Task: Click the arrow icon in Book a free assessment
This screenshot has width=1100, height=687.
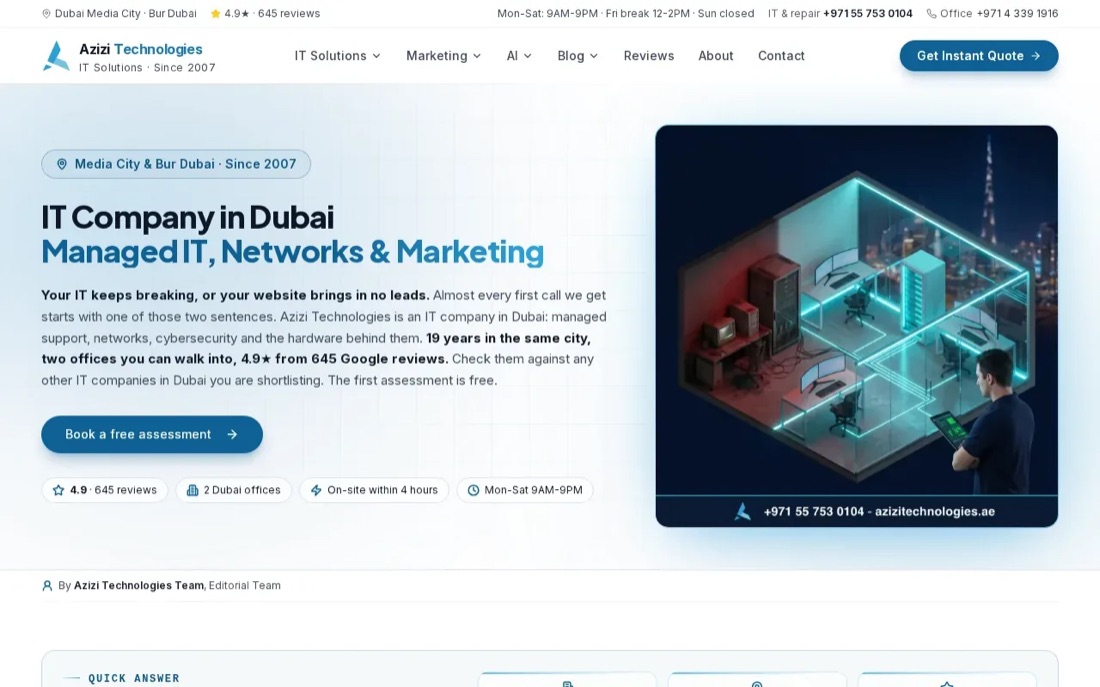Action: tap(232, 434)
